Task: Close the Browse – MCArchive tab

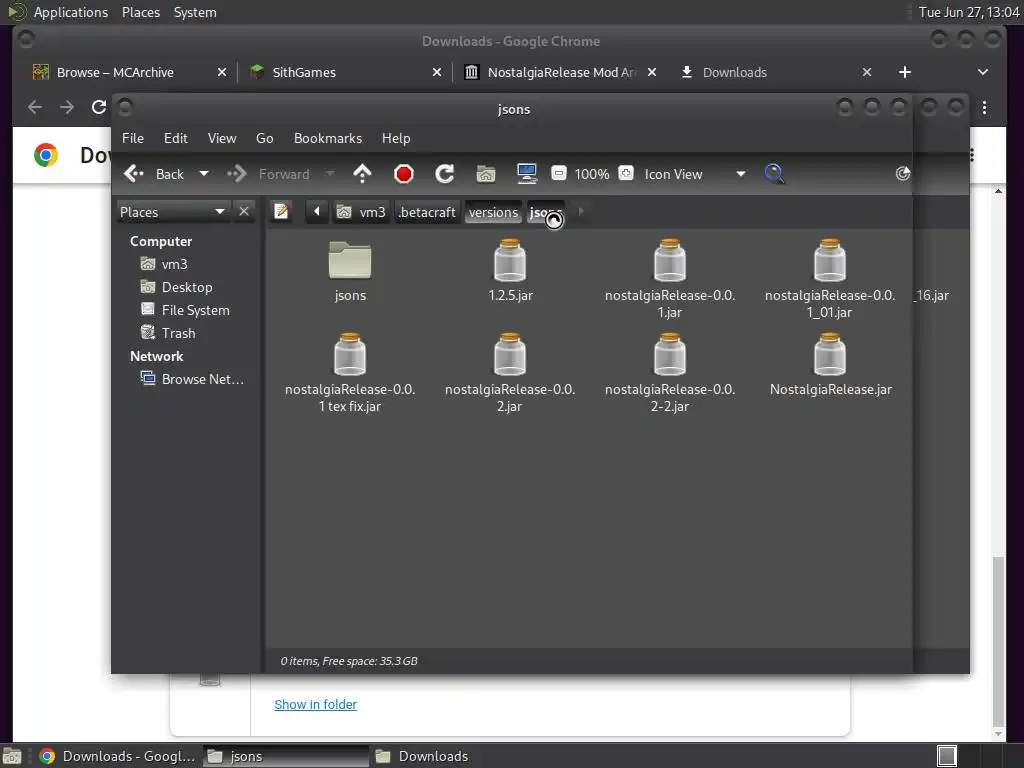Action: [222, 72]
